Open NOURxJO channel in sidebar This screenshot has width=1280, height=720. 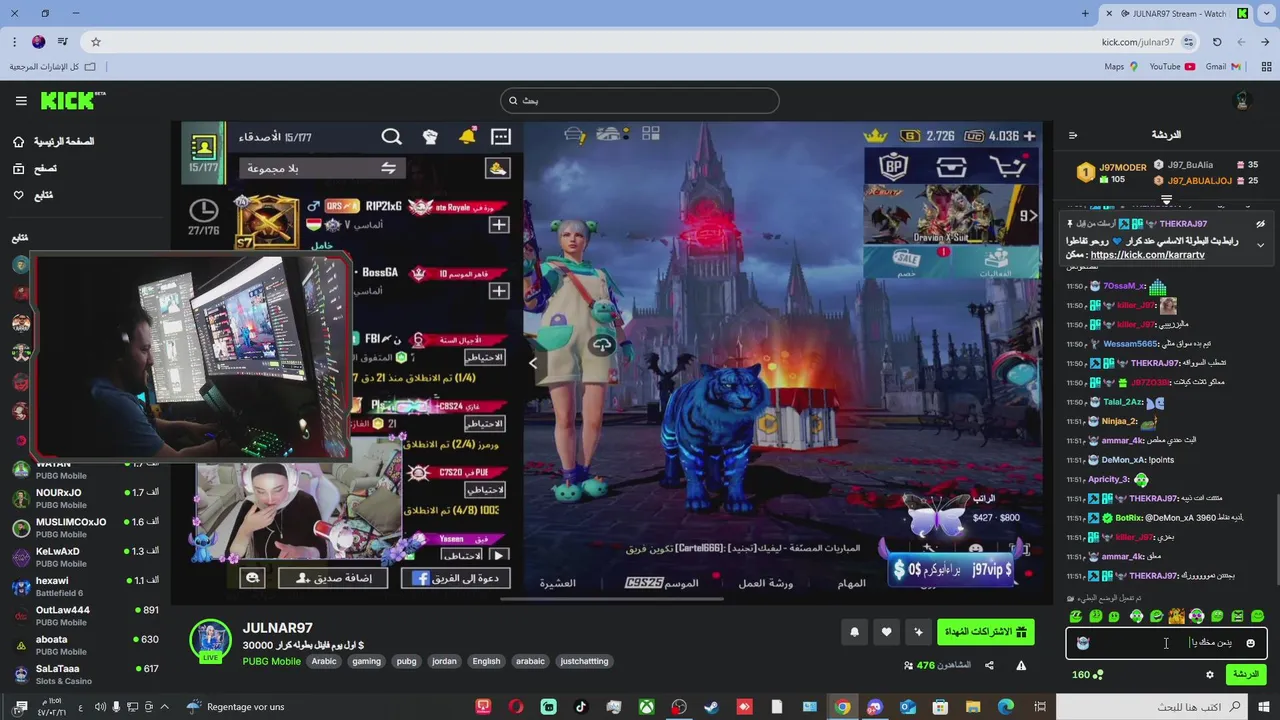85,499
